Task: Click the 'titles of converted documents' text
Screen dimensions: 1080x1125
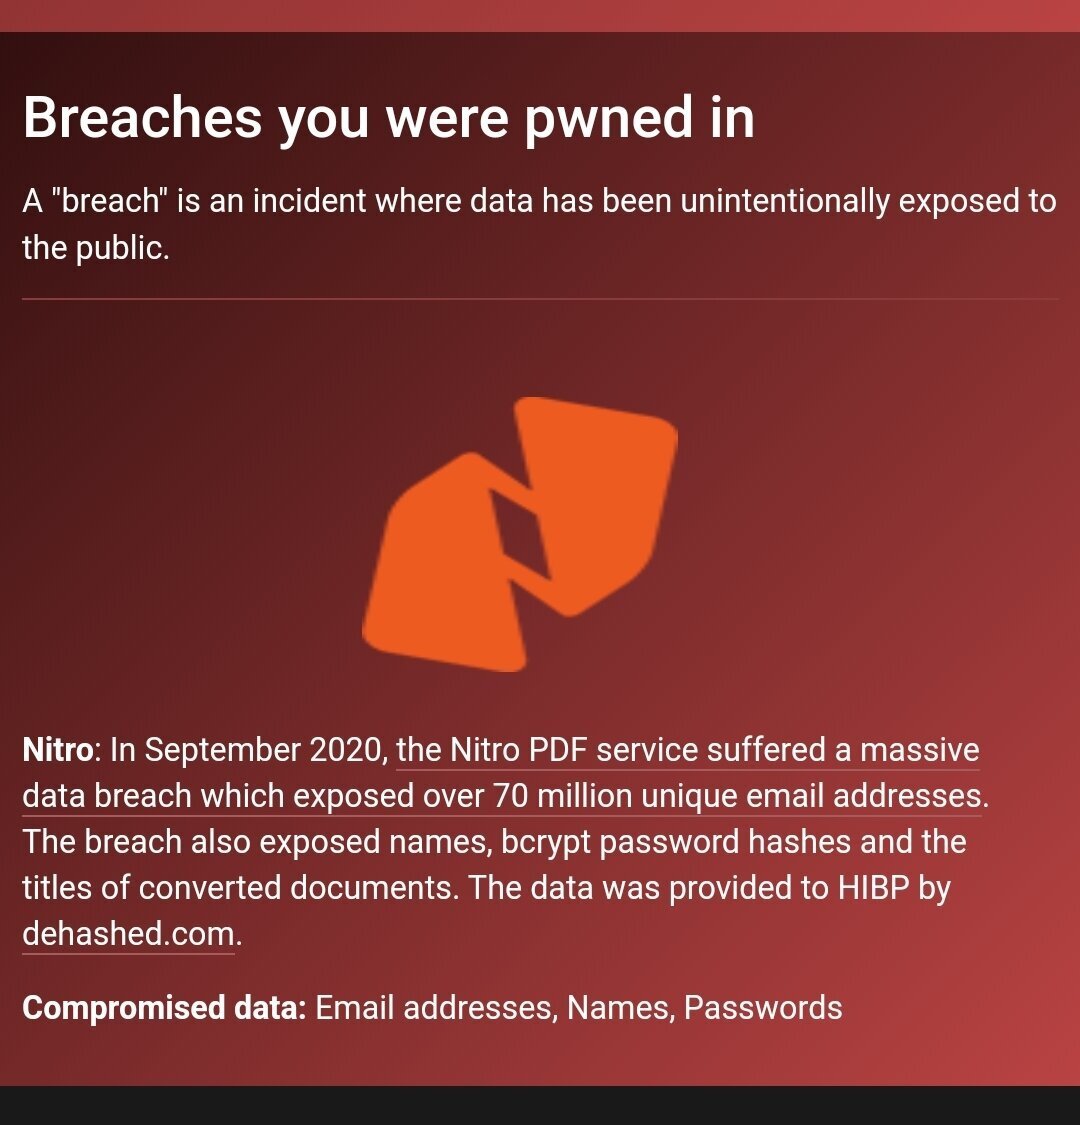Action: pos(238,888)
